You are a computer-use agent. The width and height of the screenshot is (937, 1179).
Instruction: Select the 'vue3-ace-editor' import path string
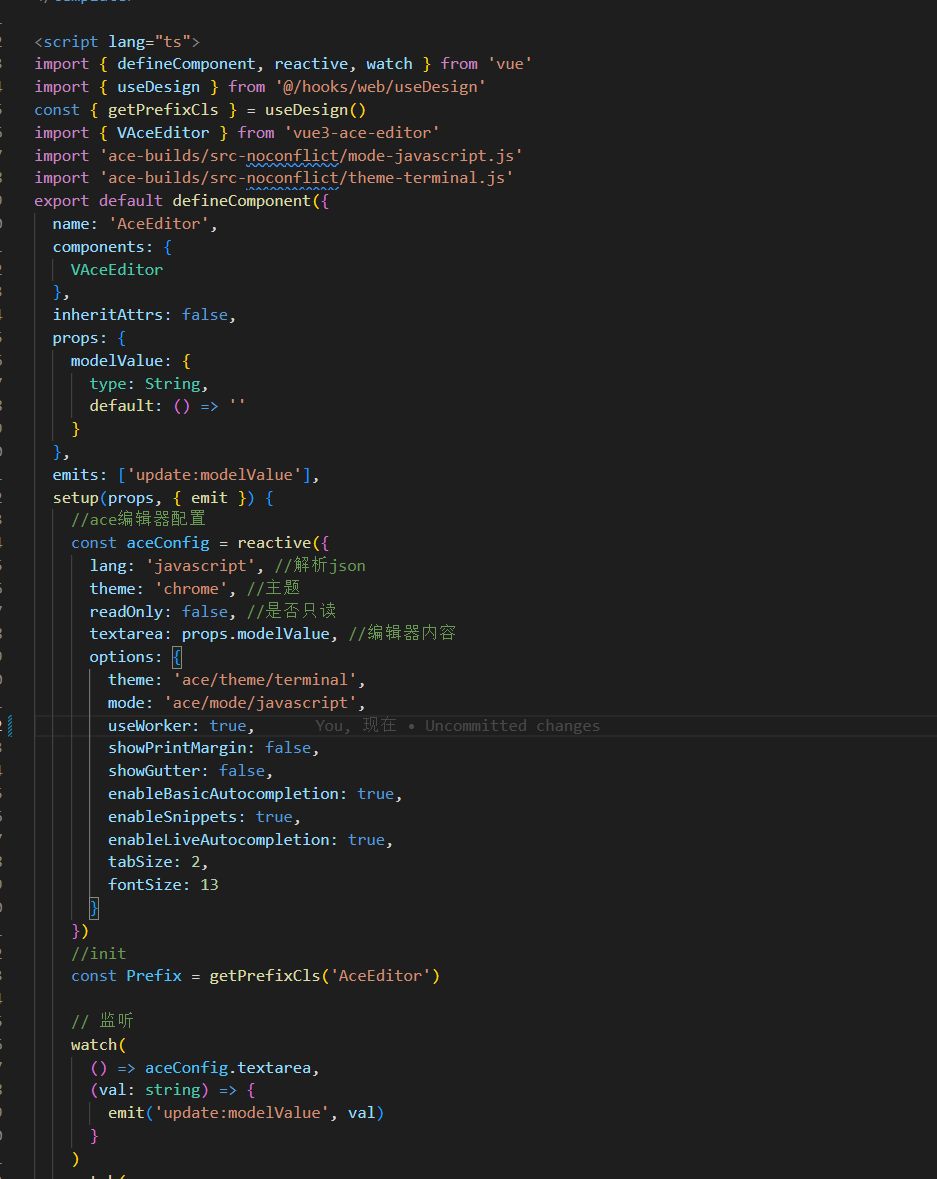coord(362,132)
